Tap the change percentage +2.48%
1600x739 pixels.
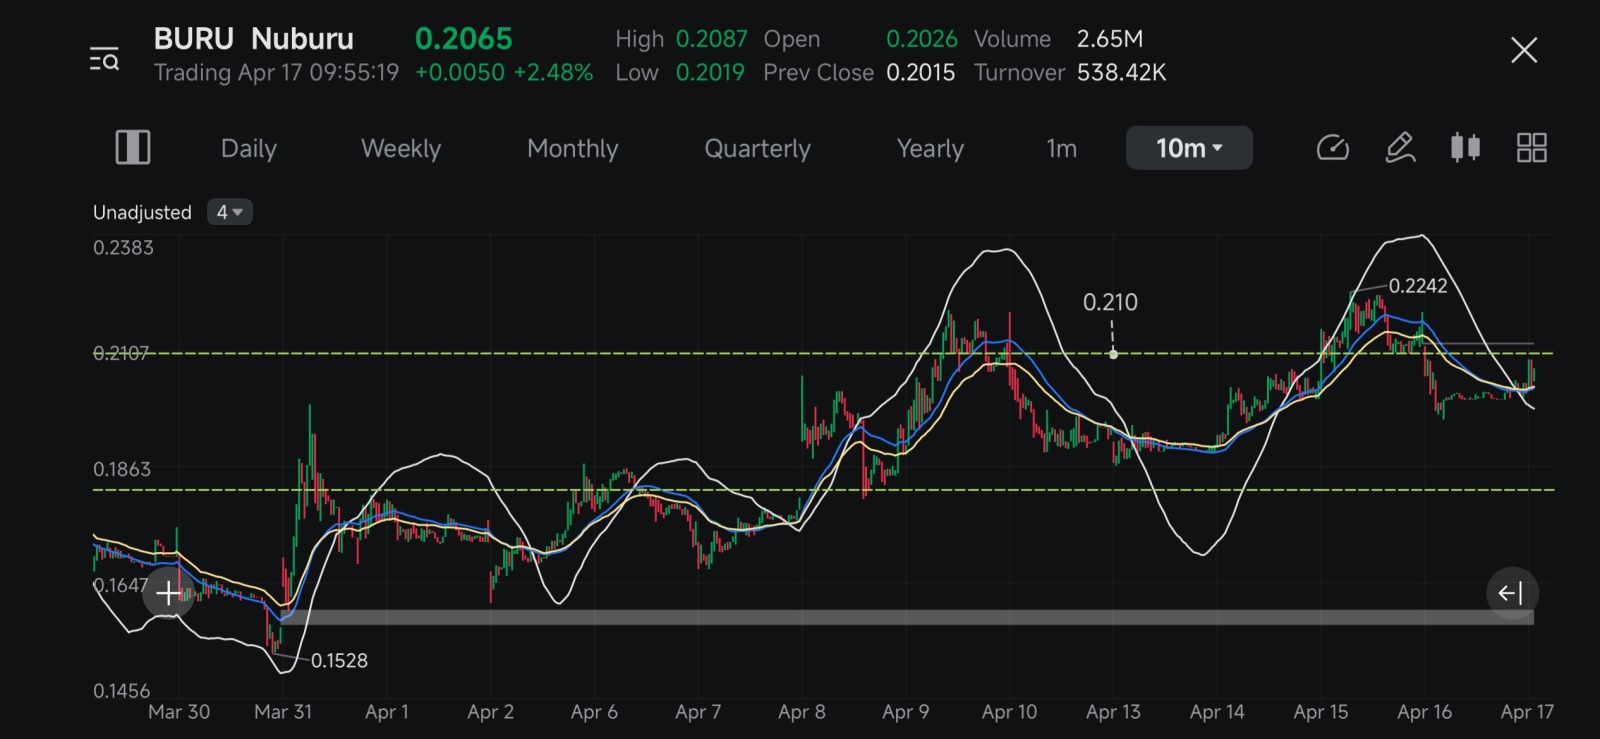[553, 73]
